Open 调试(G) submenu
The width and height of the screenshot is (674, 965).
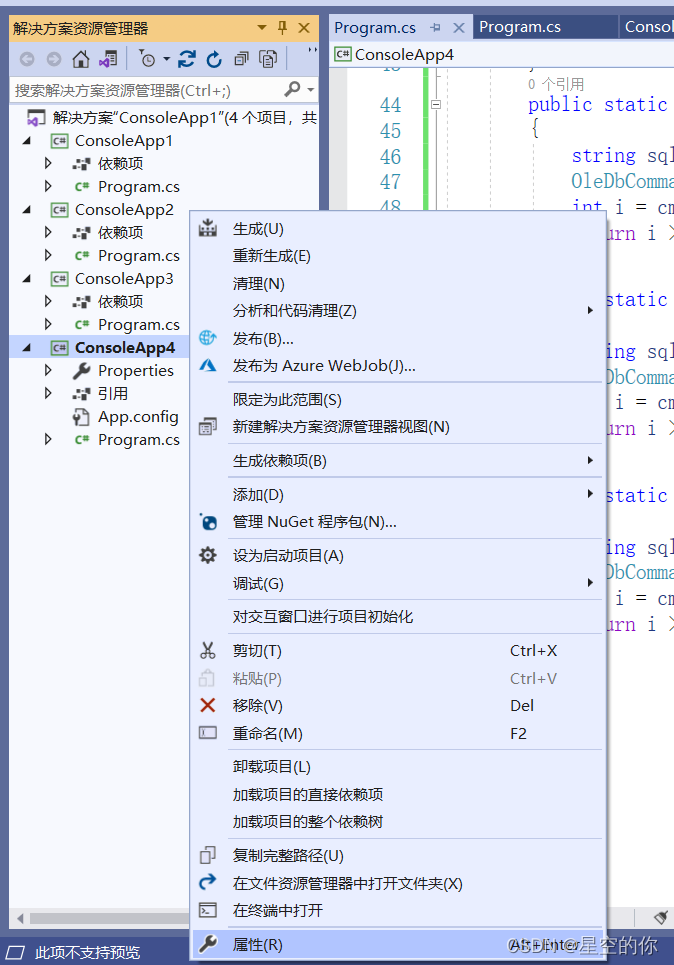[x=397, y=583]
